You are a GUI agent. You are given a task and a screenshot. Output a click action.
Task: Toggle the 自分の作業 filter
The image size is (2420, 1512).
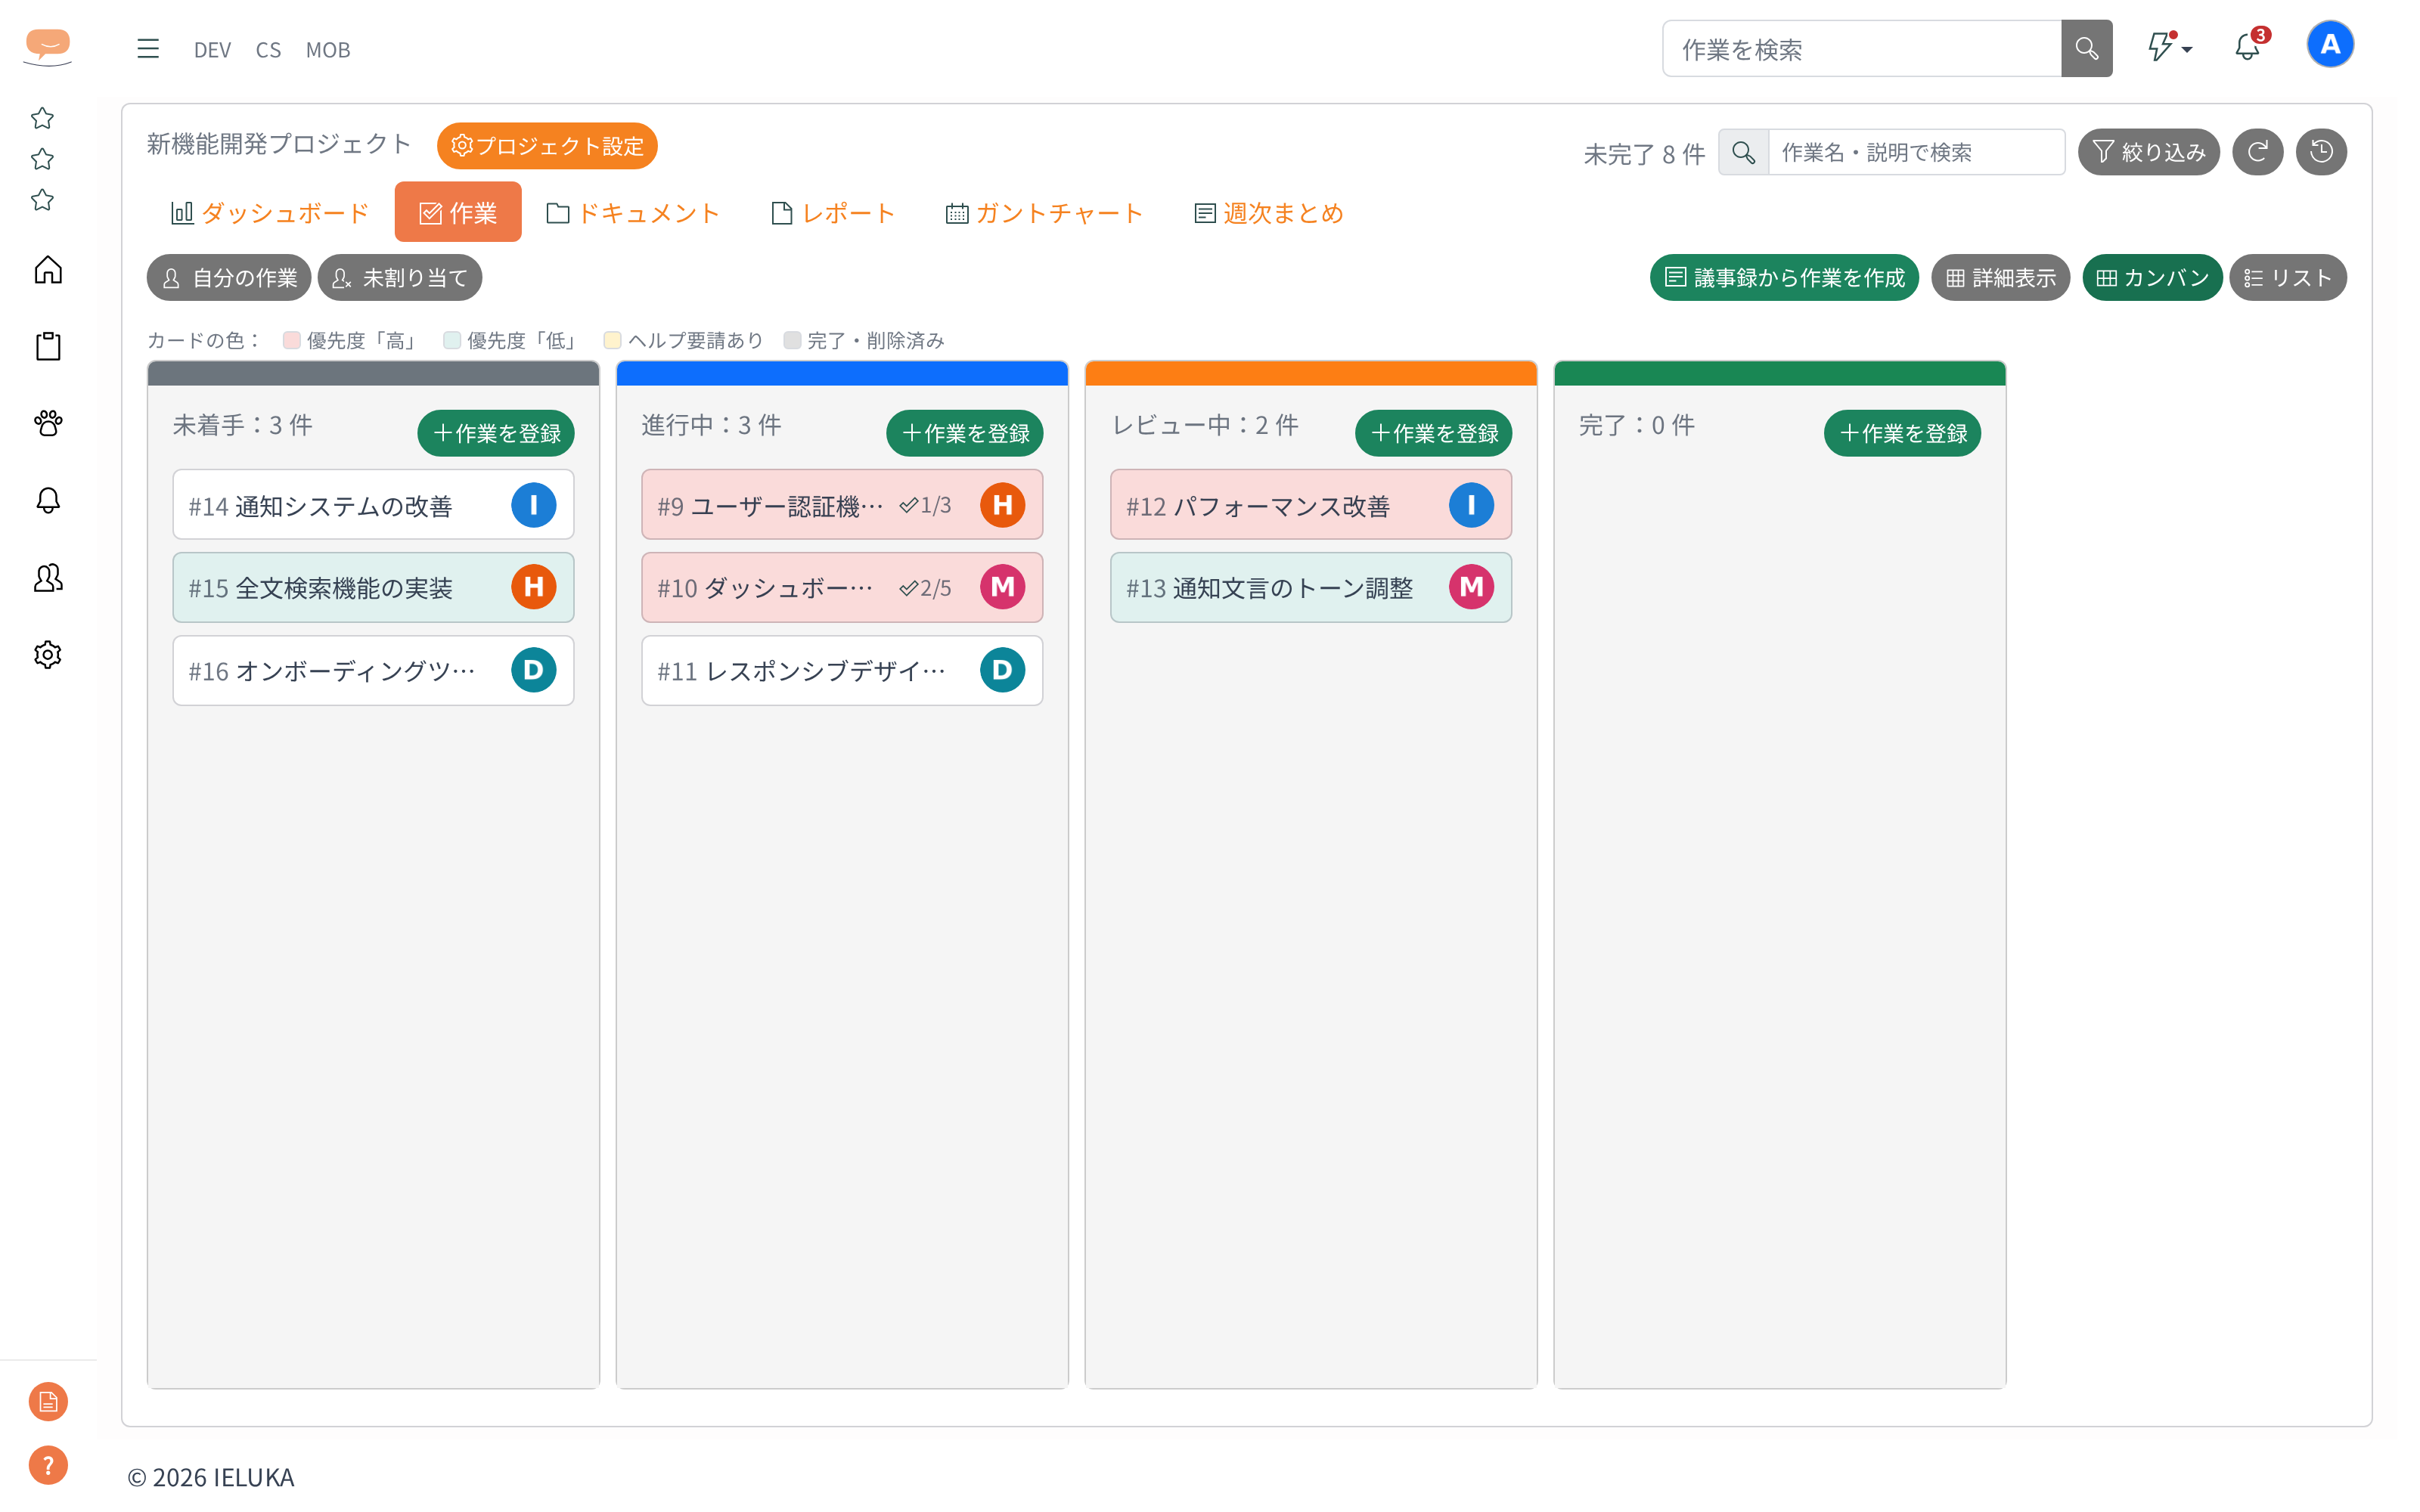tap(229, 278)
